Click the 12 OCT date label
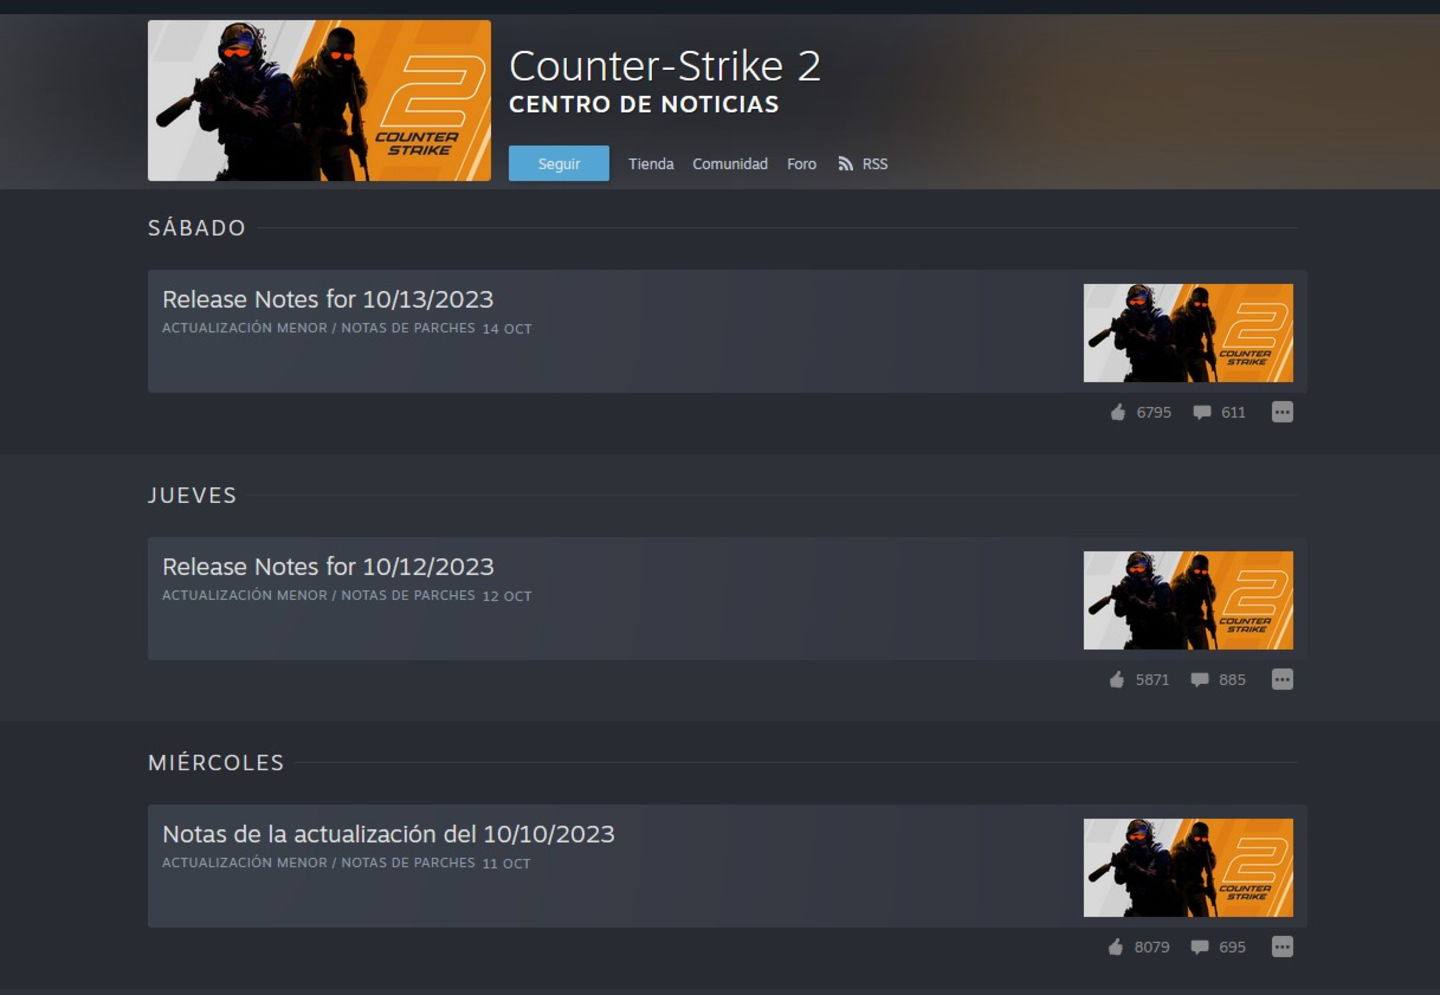This screenshot has height=995, width=1440. 507,596
